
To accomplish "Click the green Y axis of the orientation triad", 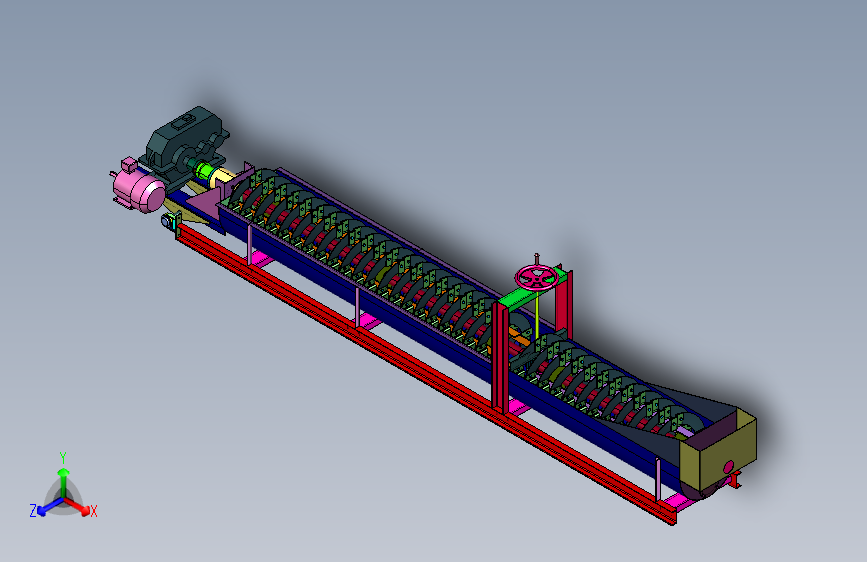I will coord(64,482).
